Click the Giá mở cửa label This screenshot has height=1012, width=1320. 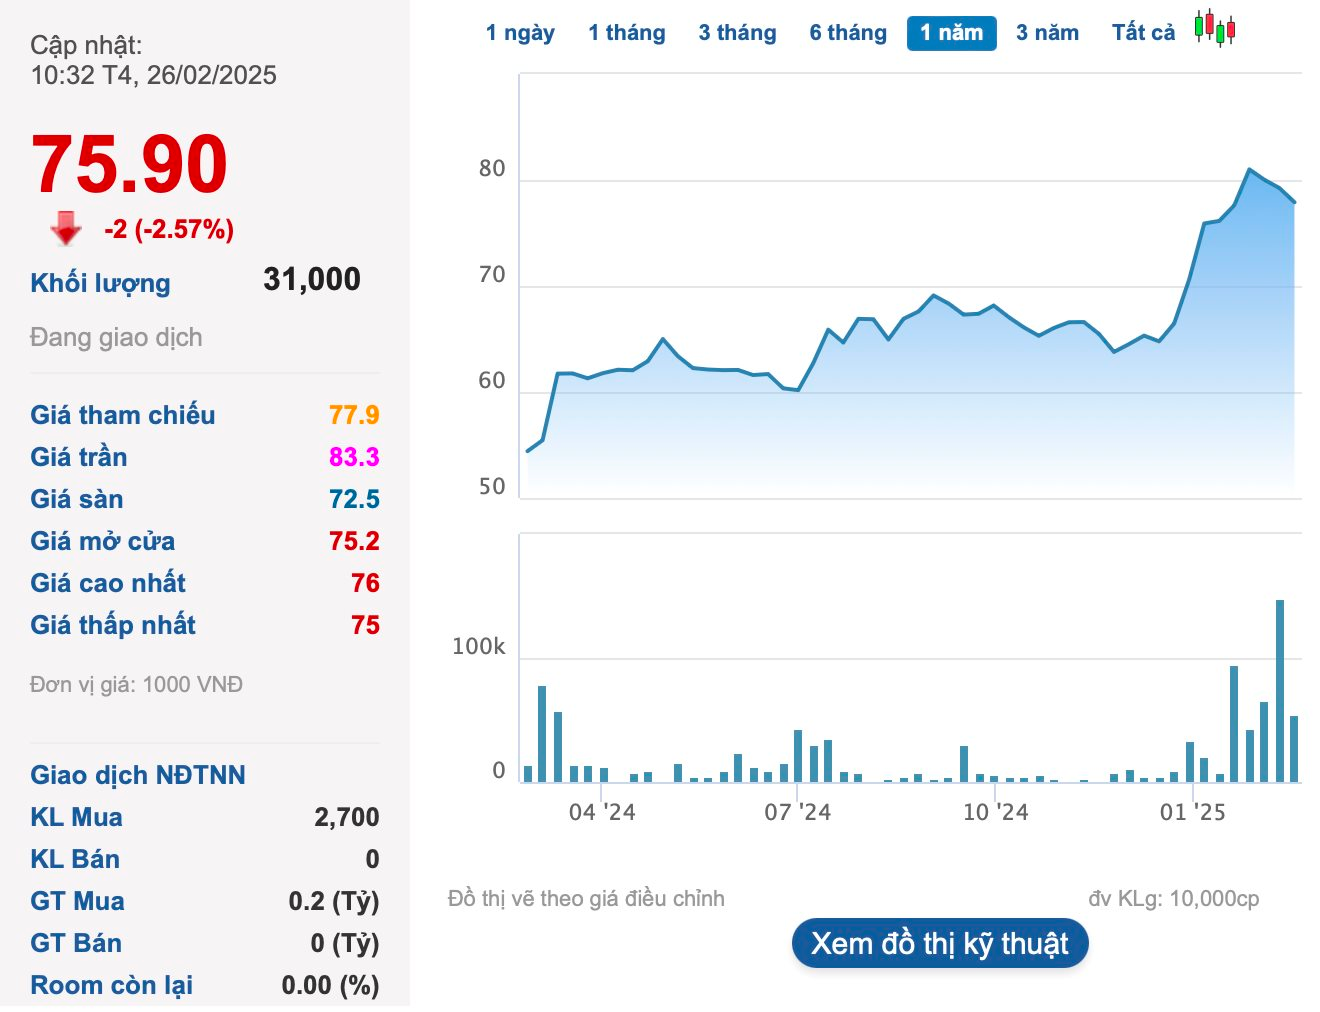point(103,541)
